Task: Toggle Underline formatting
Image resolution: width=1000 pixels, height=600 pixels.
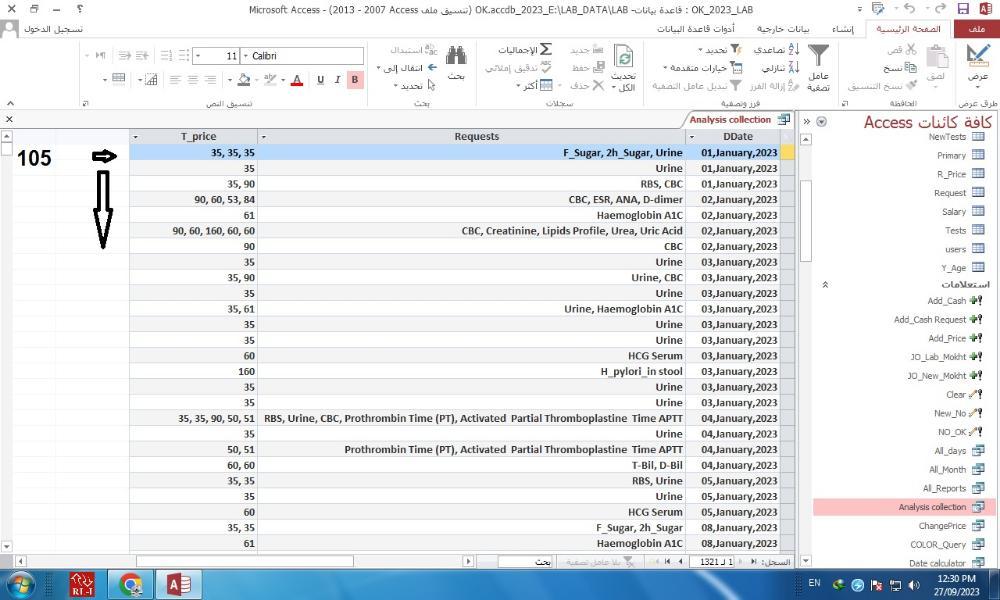Action: point(320,80)
